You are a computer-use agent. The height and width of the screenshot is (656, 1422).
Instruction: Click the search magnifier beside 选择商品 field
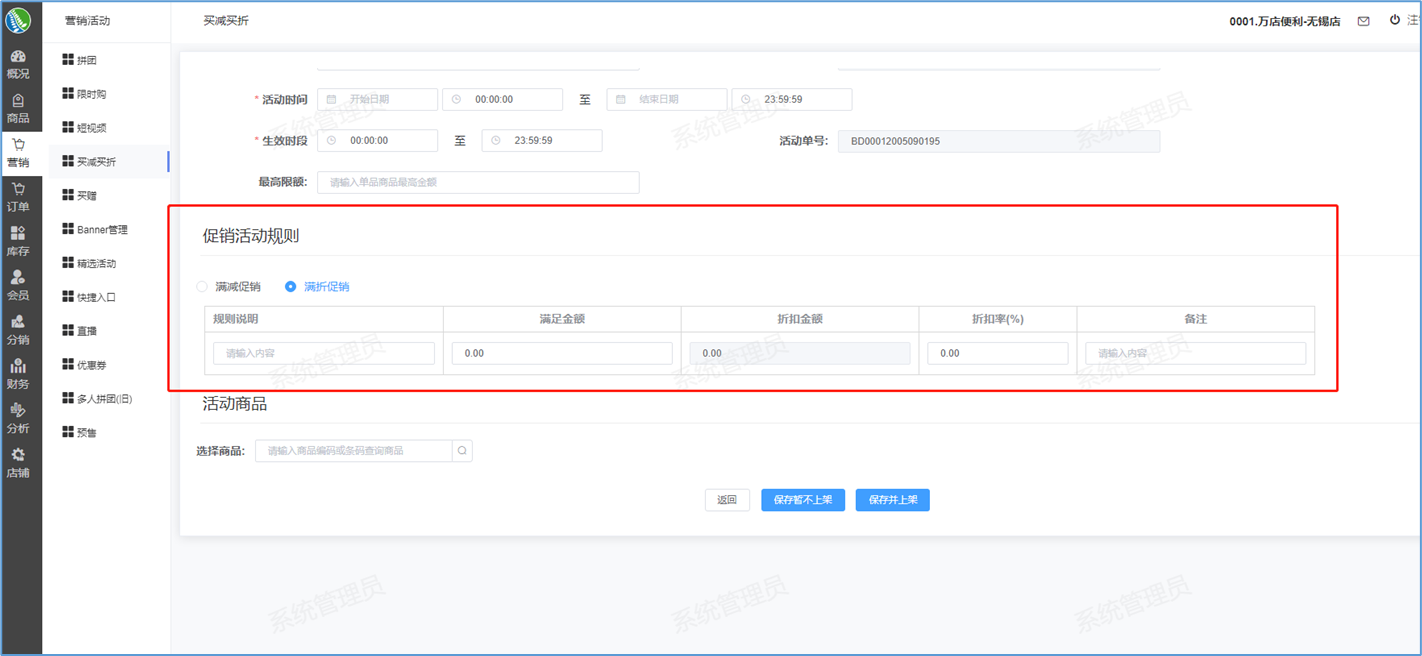point(462,451)
